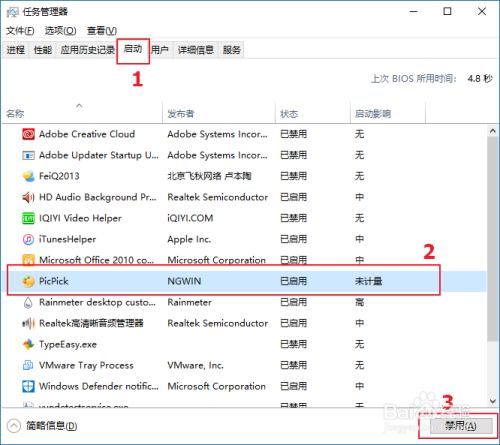The height and width of the screenshot is (445, 500).
Task: Click the IQIYI Video Helper icon
Action: 28,218
